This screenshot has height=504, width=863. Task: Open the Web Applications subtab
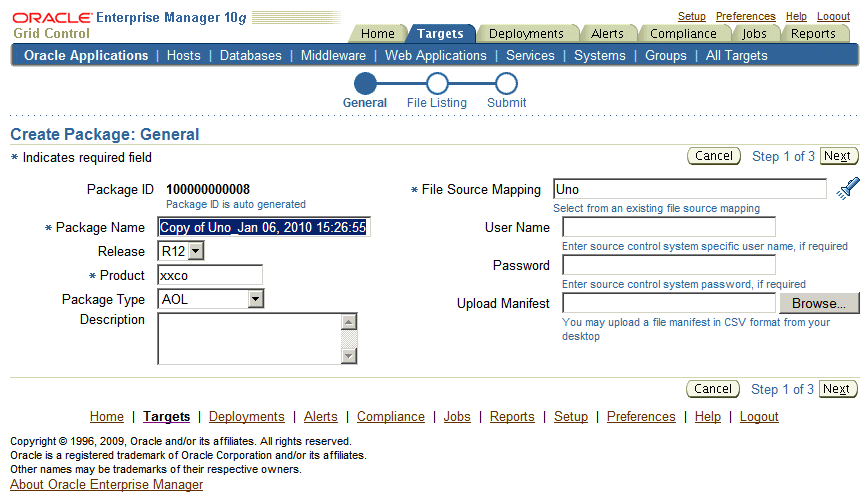click(x=436, y=56)
